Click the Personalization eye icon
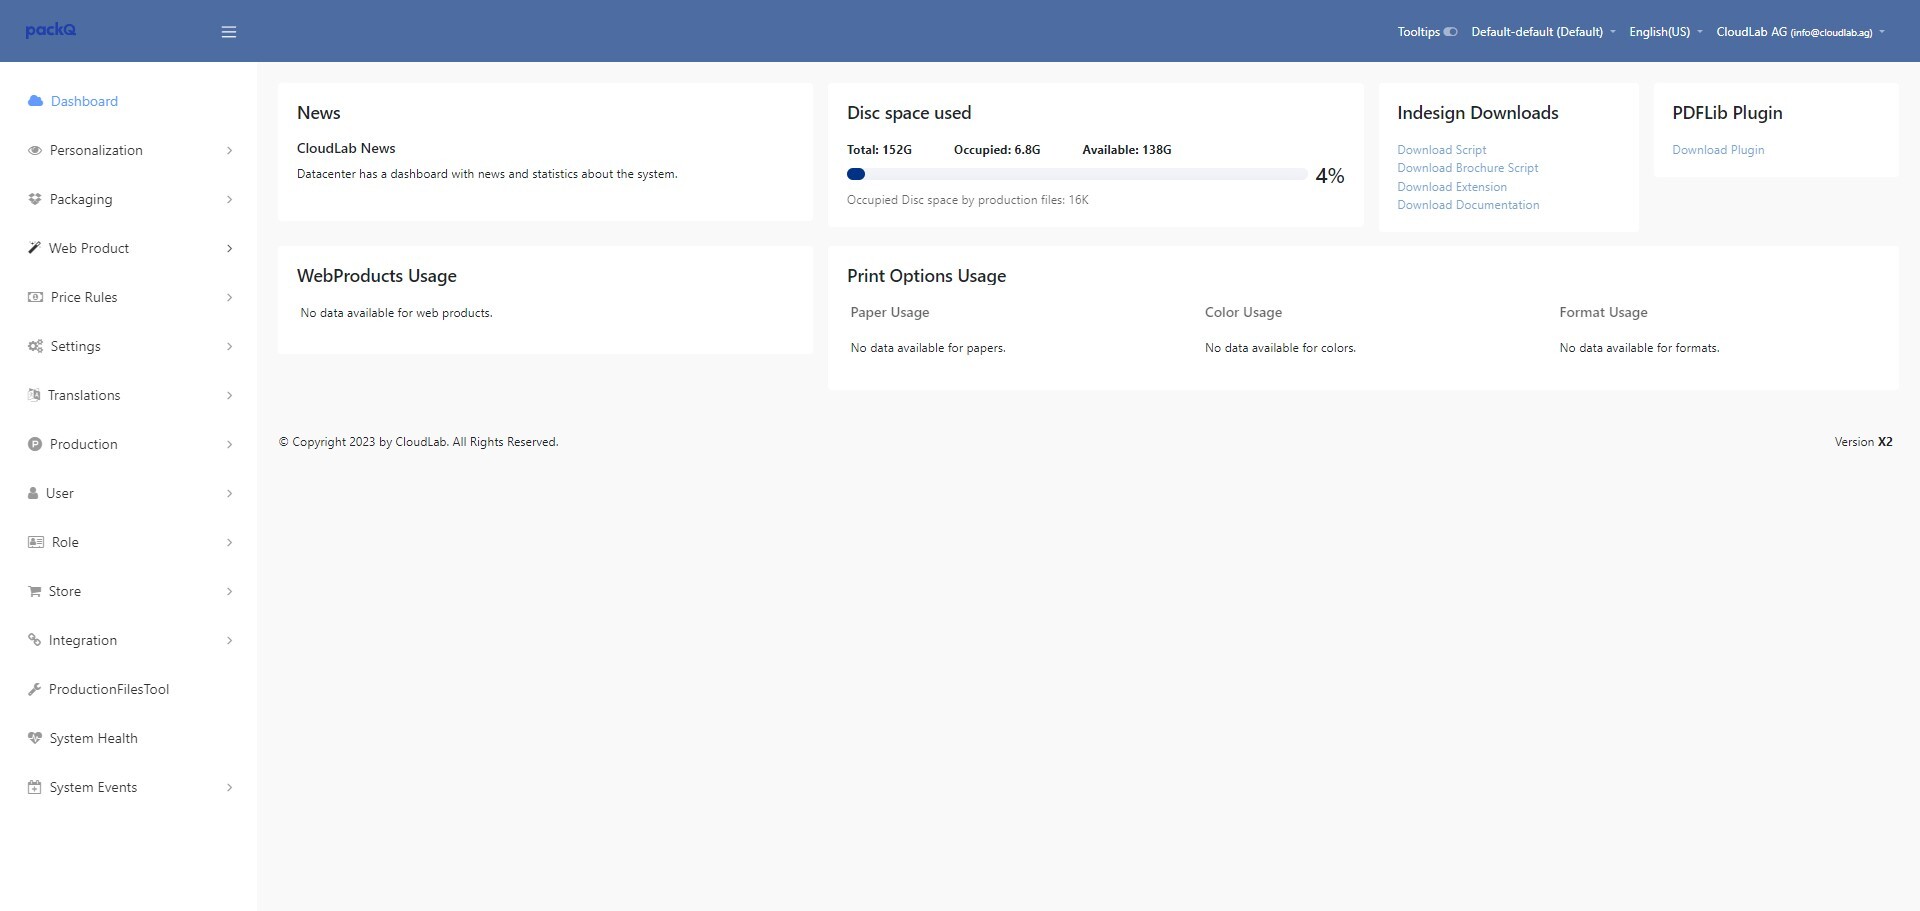1920x911 pixels. (x=35, y=150)
